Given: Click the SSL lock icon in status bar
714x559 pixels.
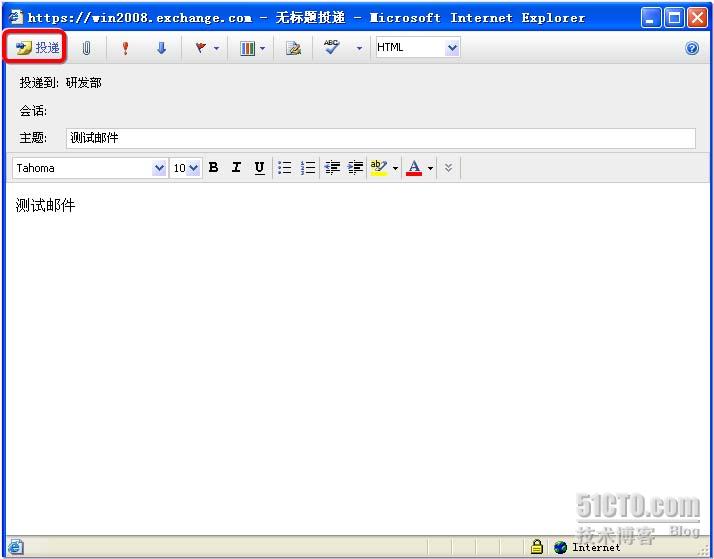Looking at the screenshot, I should coord(537,546).
